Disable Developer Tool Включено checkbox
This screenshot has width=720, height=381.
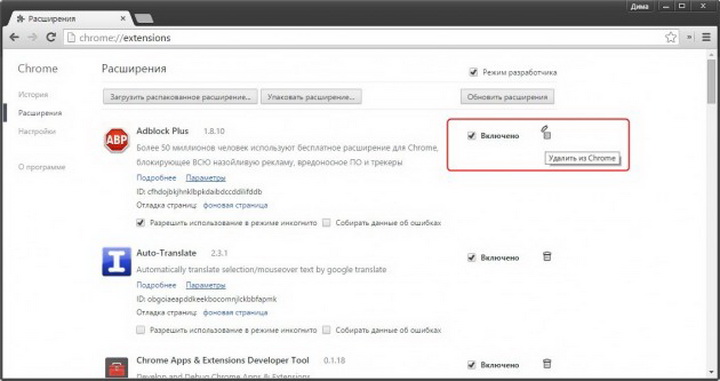(x=471, y=365)
